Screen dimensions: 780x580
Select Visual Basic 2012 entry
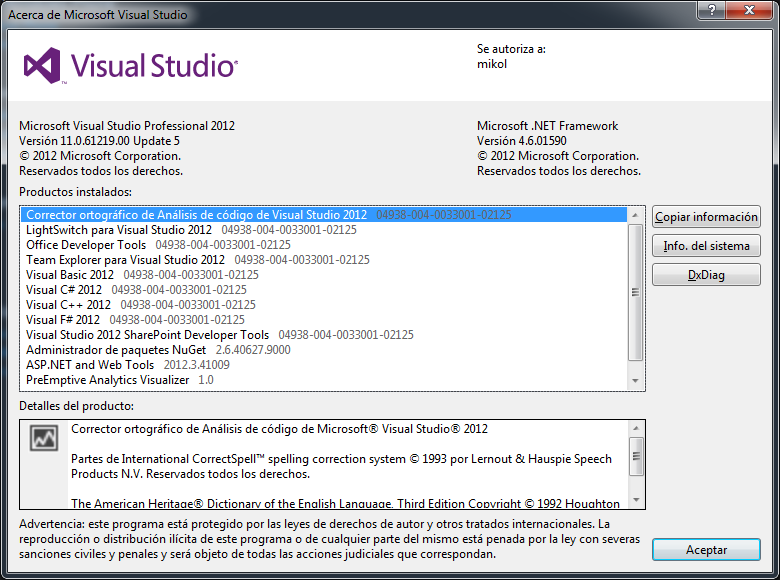(x=324, y=275)
